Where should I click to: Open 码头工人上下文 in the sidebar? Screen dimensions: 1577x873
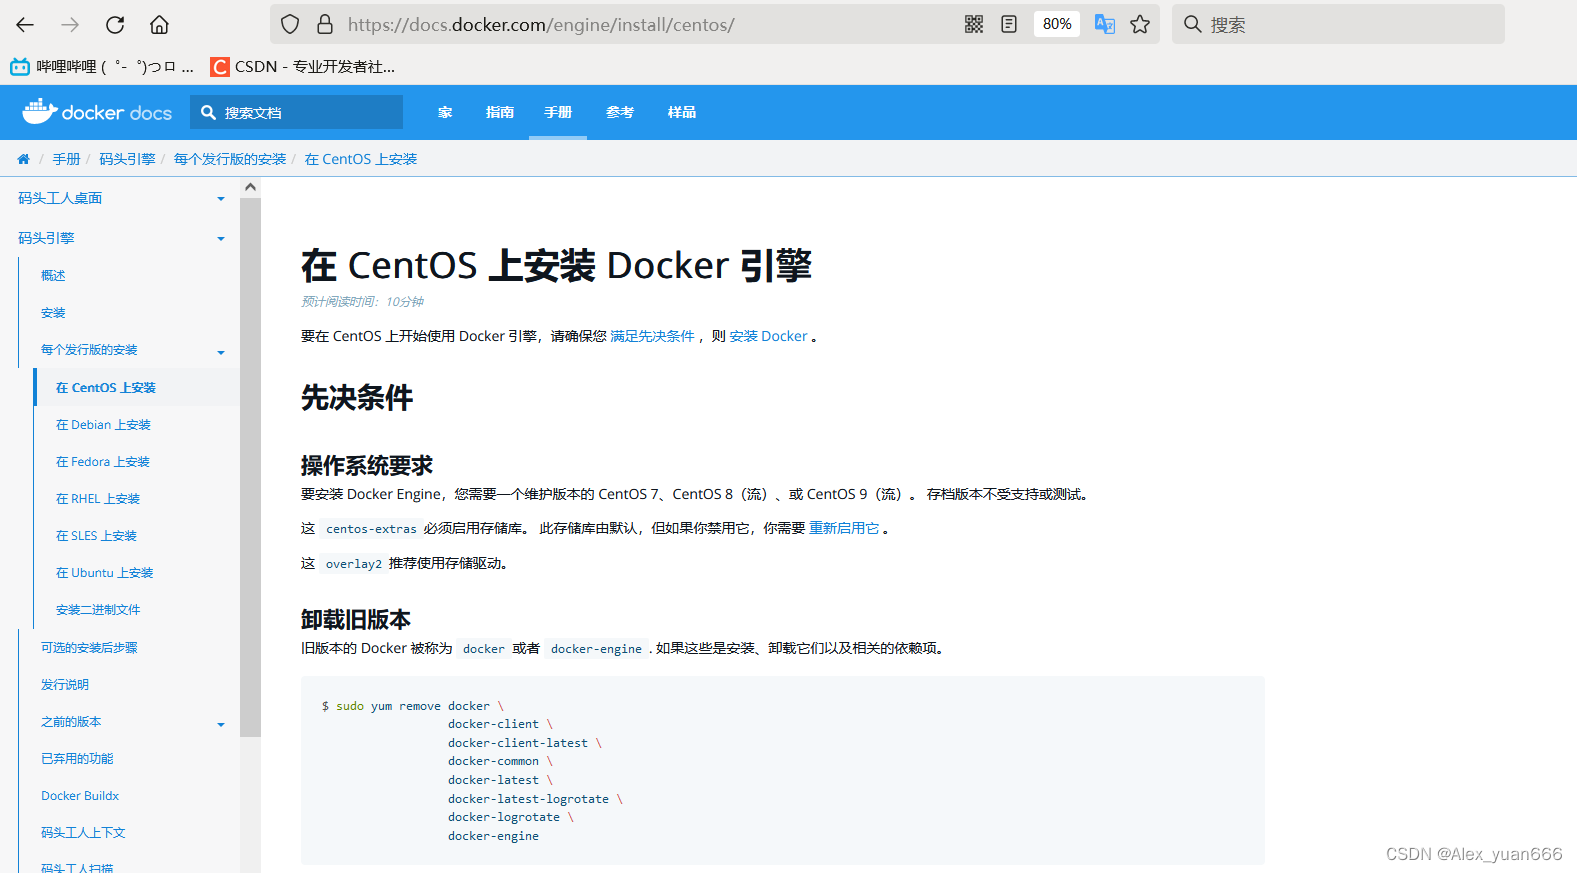pos(83,833)
